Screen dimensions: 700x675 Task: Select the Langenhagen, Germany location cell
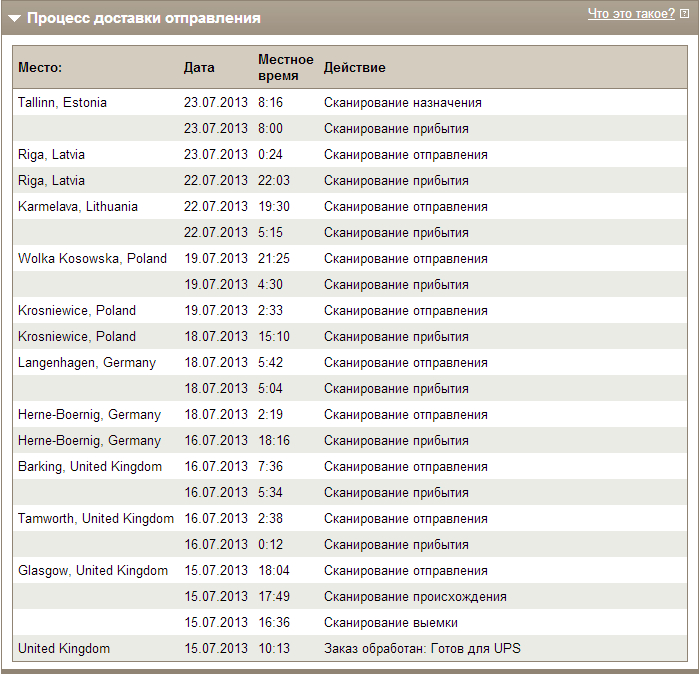pyautogui.click(x=87, y=362)
